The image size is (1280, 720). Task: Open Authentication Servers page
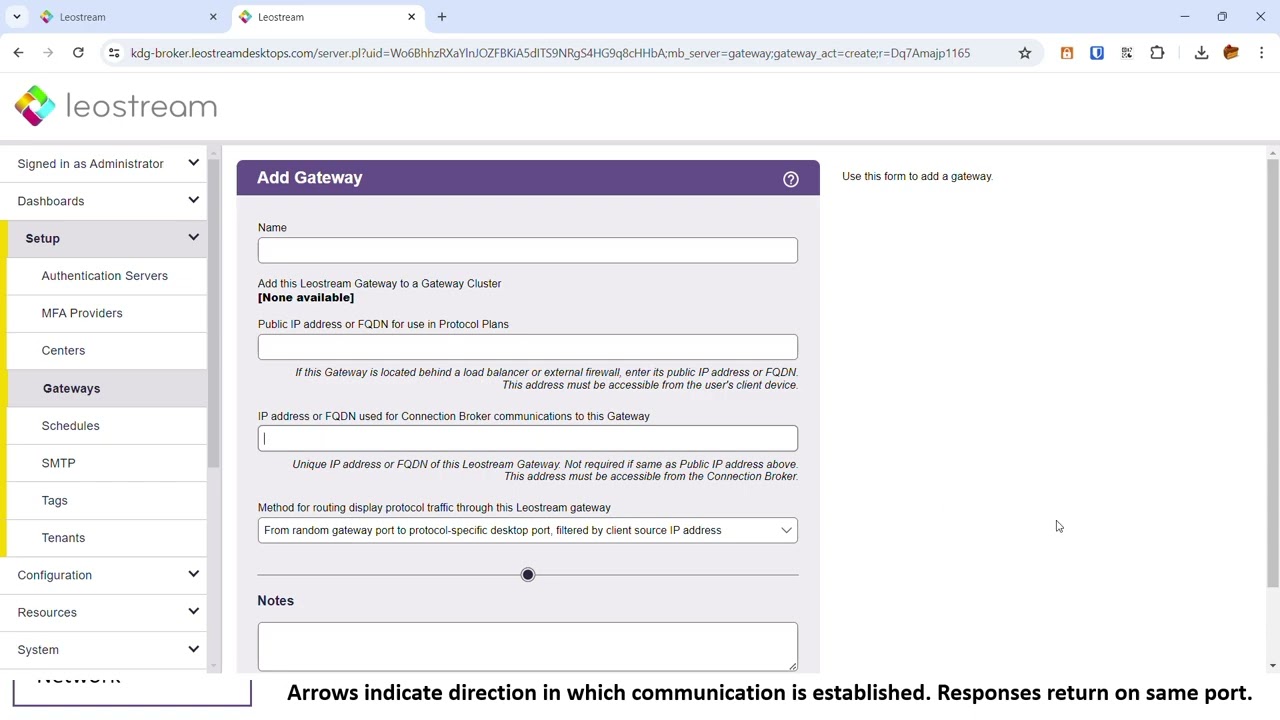click(x=104, y=276)
